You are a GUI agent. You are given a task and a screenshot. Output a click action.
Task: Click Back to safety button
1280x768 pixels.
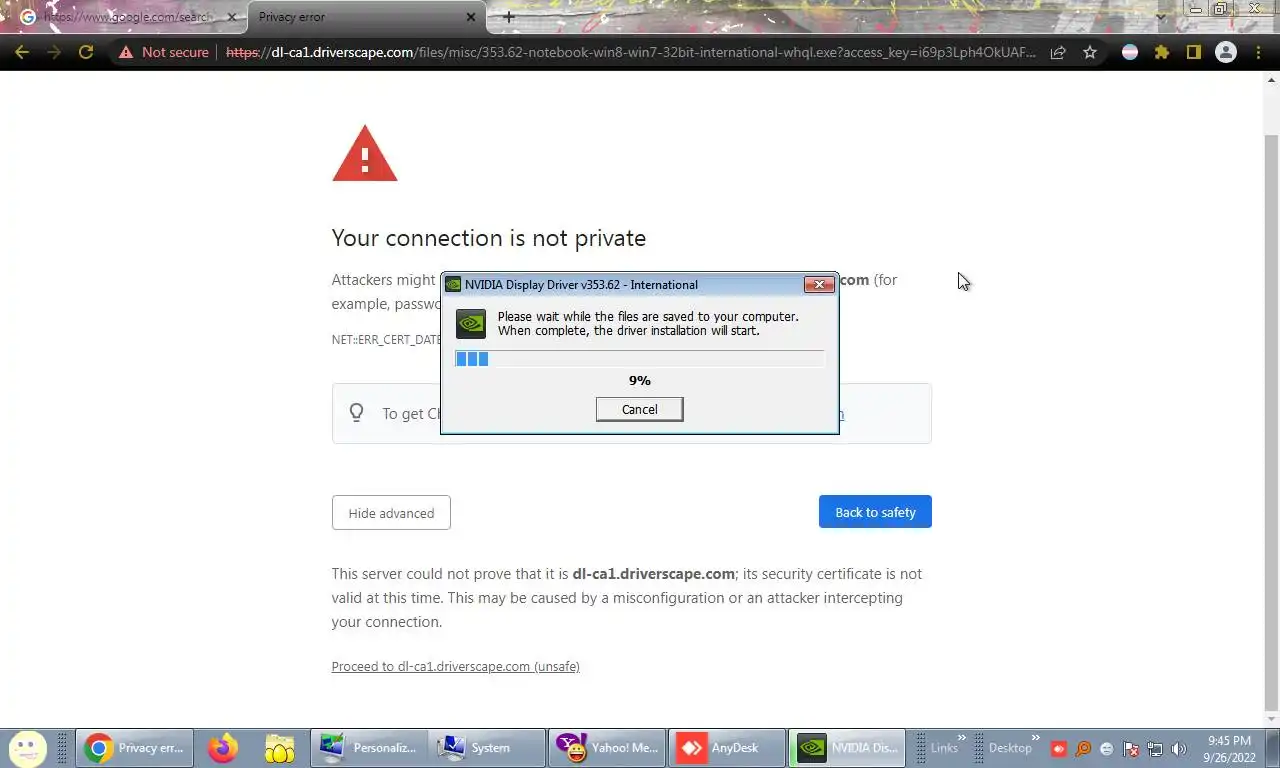pyautogui.click(x=875, y=512)
